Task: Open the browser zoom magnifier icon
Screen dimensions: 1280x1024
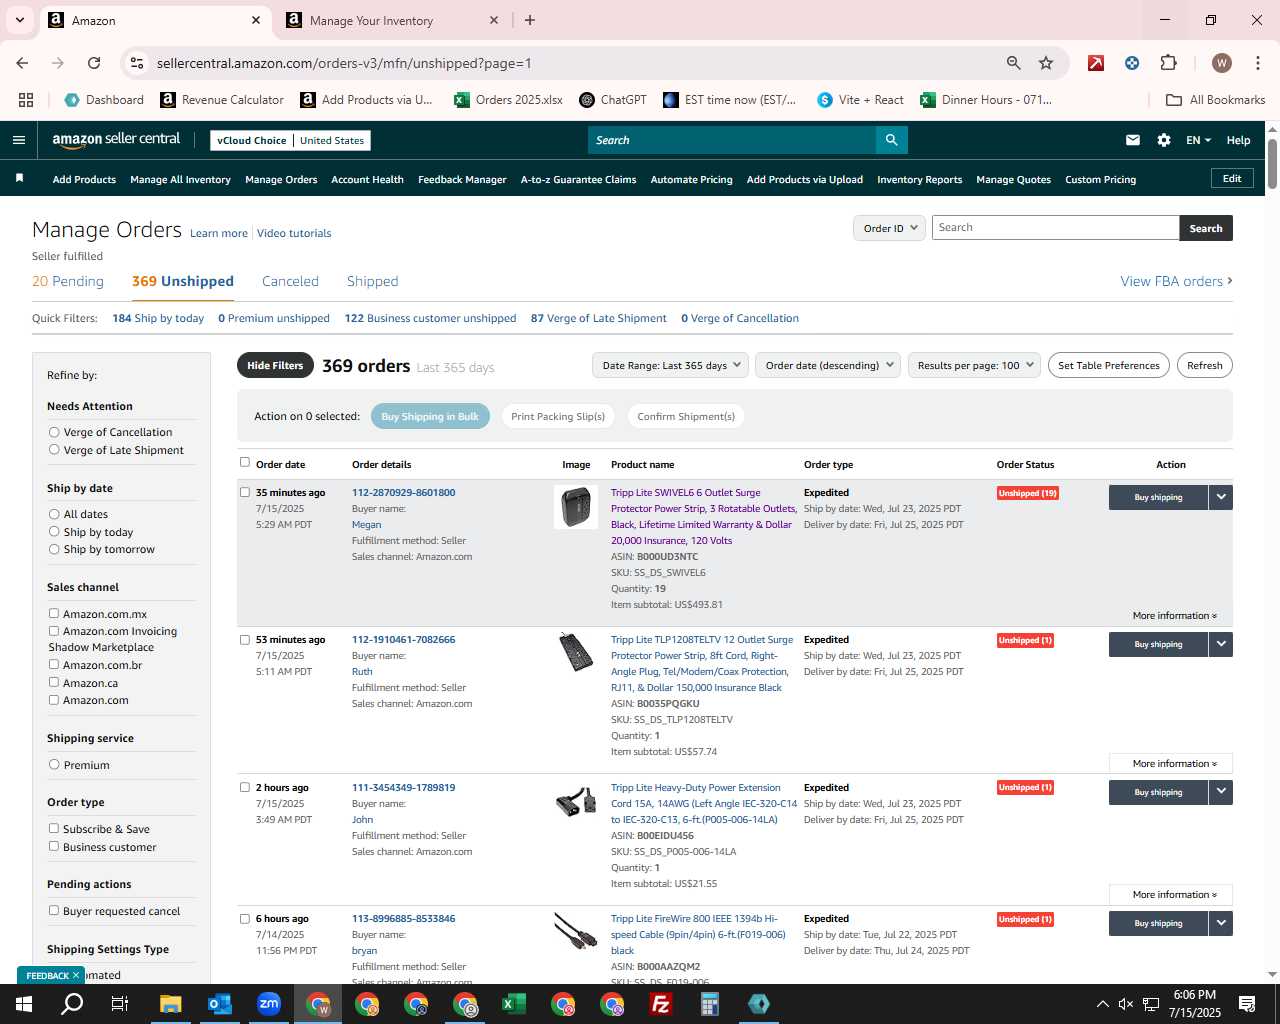Action: pyautogui.click(x=1014, y=63)
